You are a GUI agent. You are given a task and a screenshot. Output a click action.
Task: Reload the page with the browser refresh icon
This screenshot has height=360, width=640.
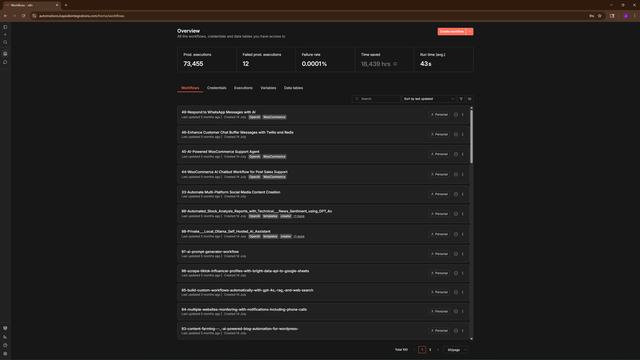coord(23,16)
